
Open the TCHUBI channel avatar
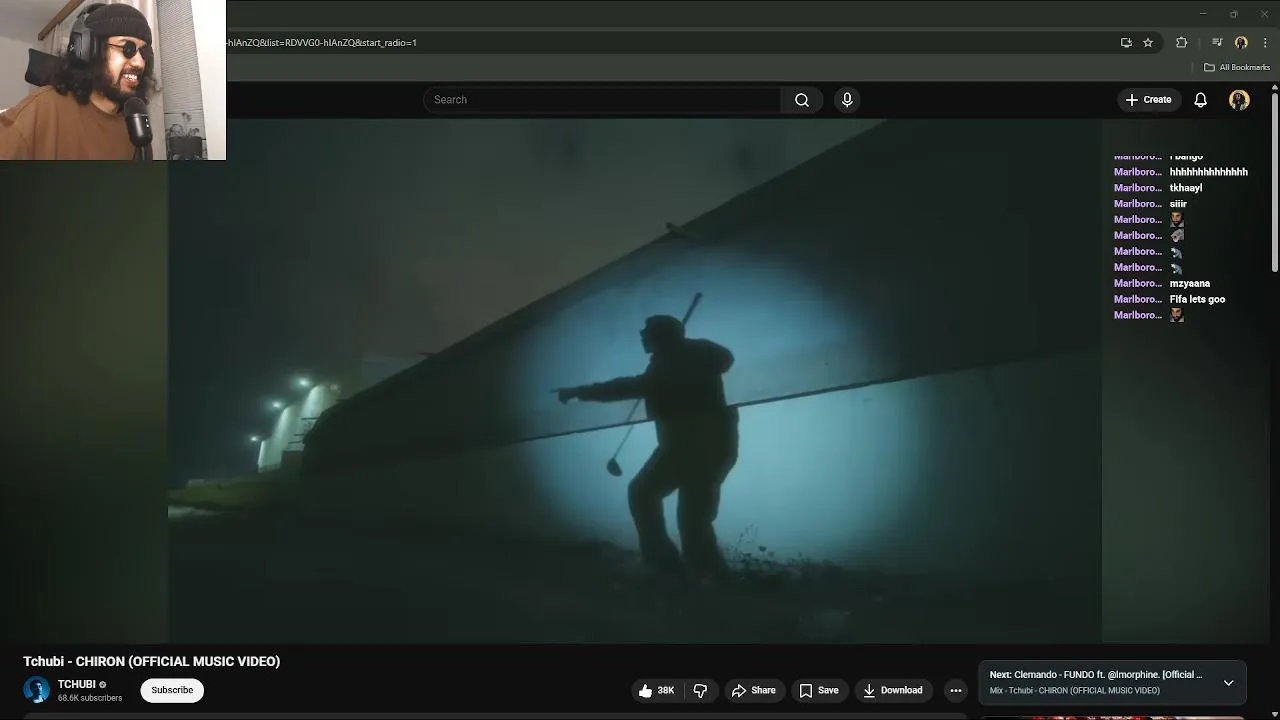click(x=37, y=690)
